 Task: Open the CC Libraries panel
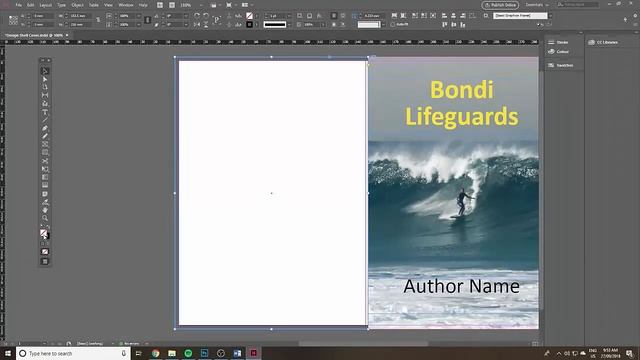click(x=603, y=42)
